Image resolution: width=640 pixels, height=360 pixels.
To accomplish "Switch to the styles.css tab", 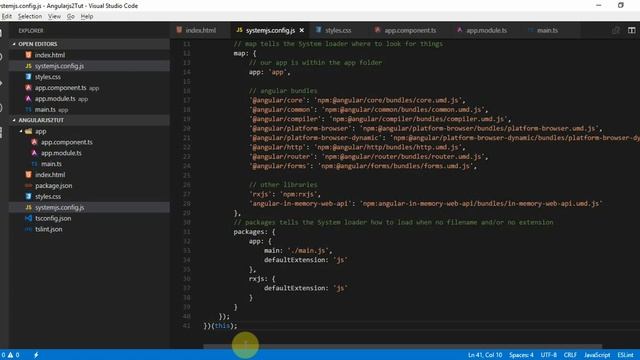I will (338, 31).
